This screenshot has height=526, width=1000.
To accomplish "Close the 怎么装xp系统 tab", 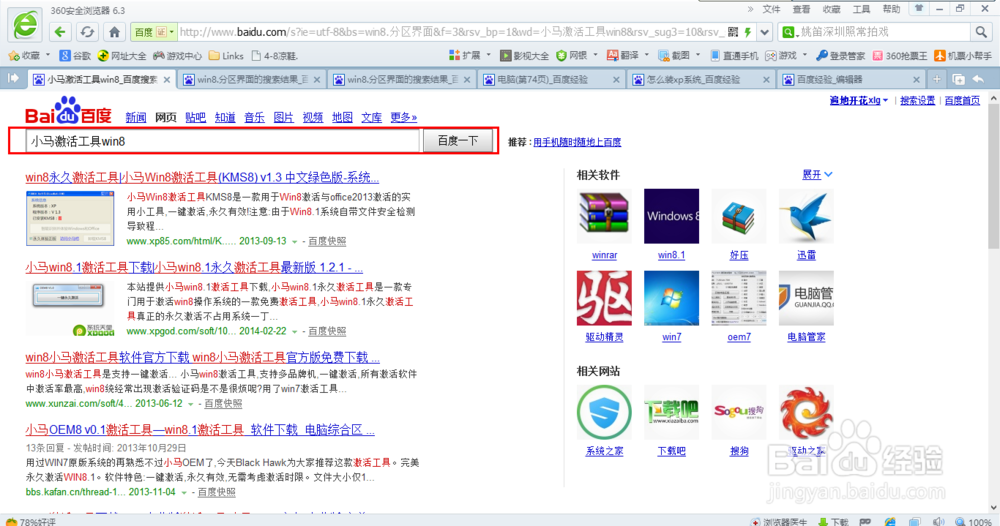I will pyautogui.click(x=766, y=80).
